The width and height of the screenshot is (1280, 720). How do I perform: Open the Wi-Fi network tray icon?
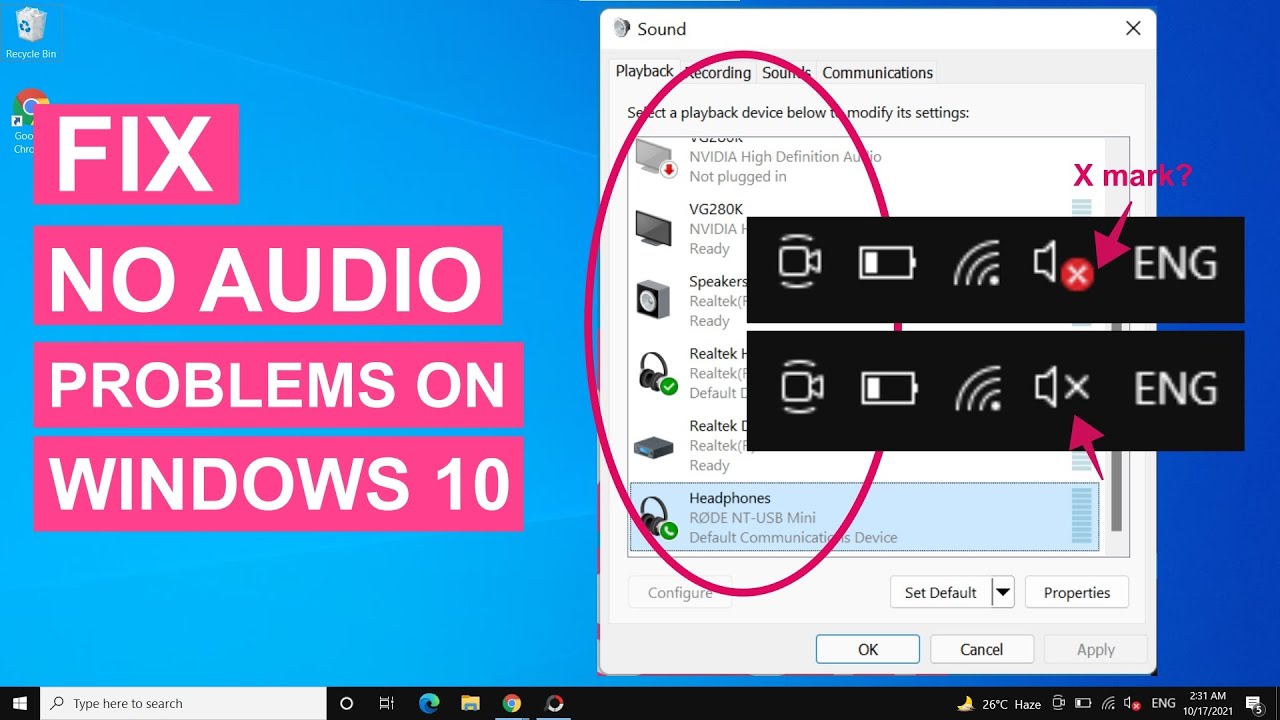coord(1108,703)
